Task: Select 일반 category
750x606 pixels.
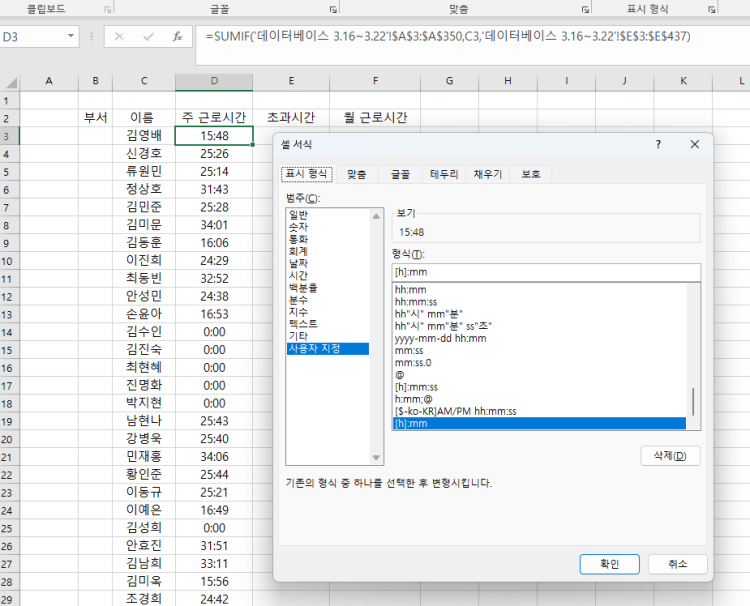Action: tap(328, 215)
